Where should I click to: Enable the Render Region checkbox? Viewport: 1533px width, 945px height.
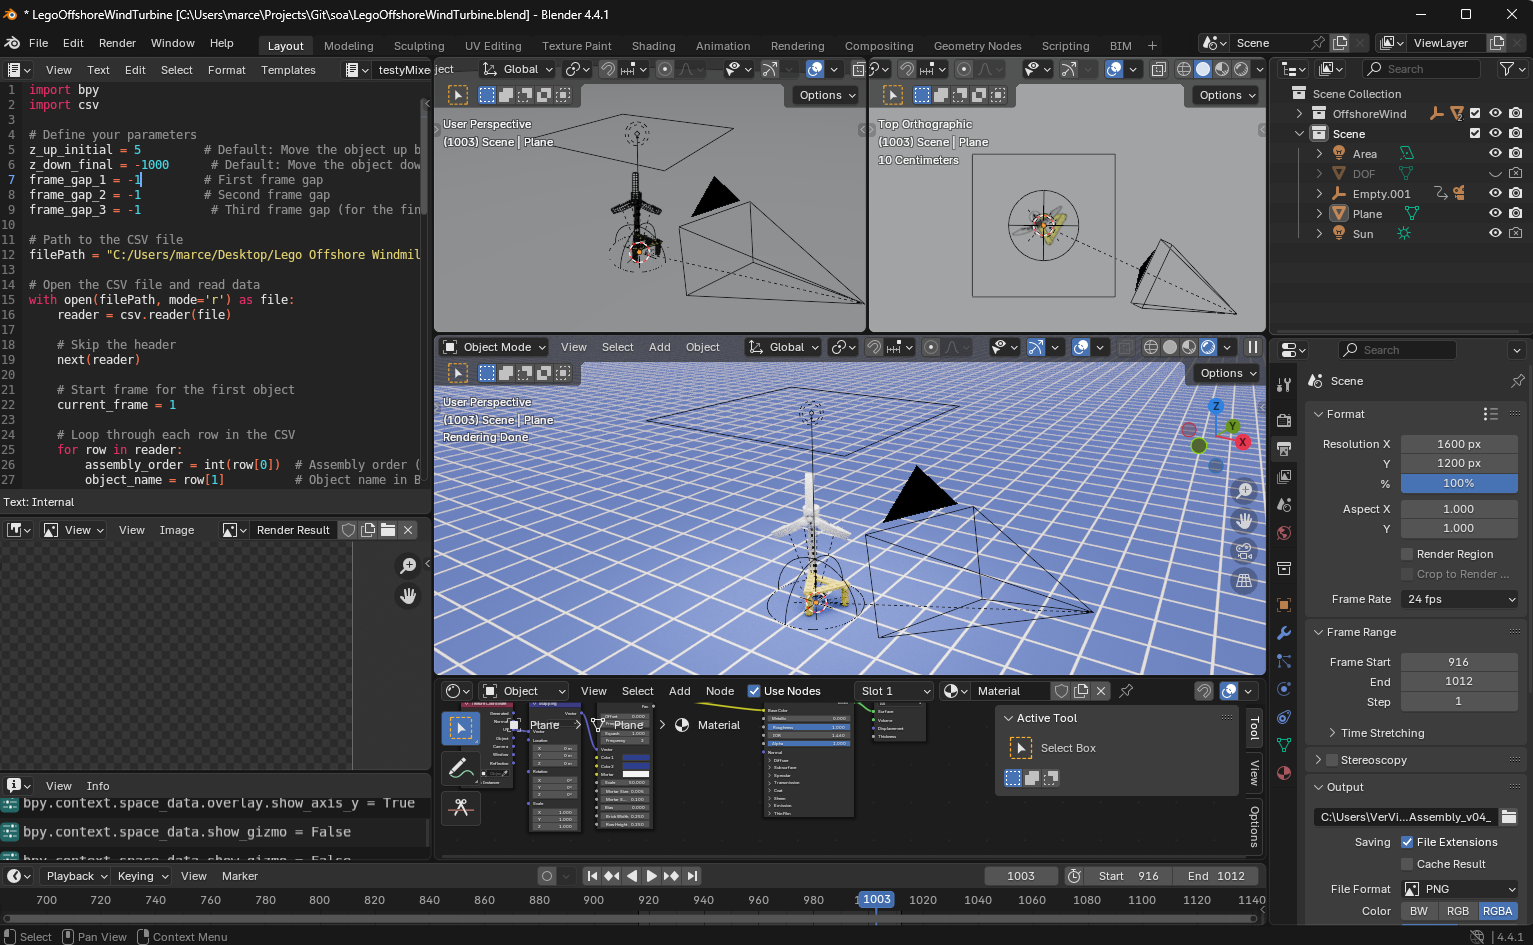(x=1407, y=554)
